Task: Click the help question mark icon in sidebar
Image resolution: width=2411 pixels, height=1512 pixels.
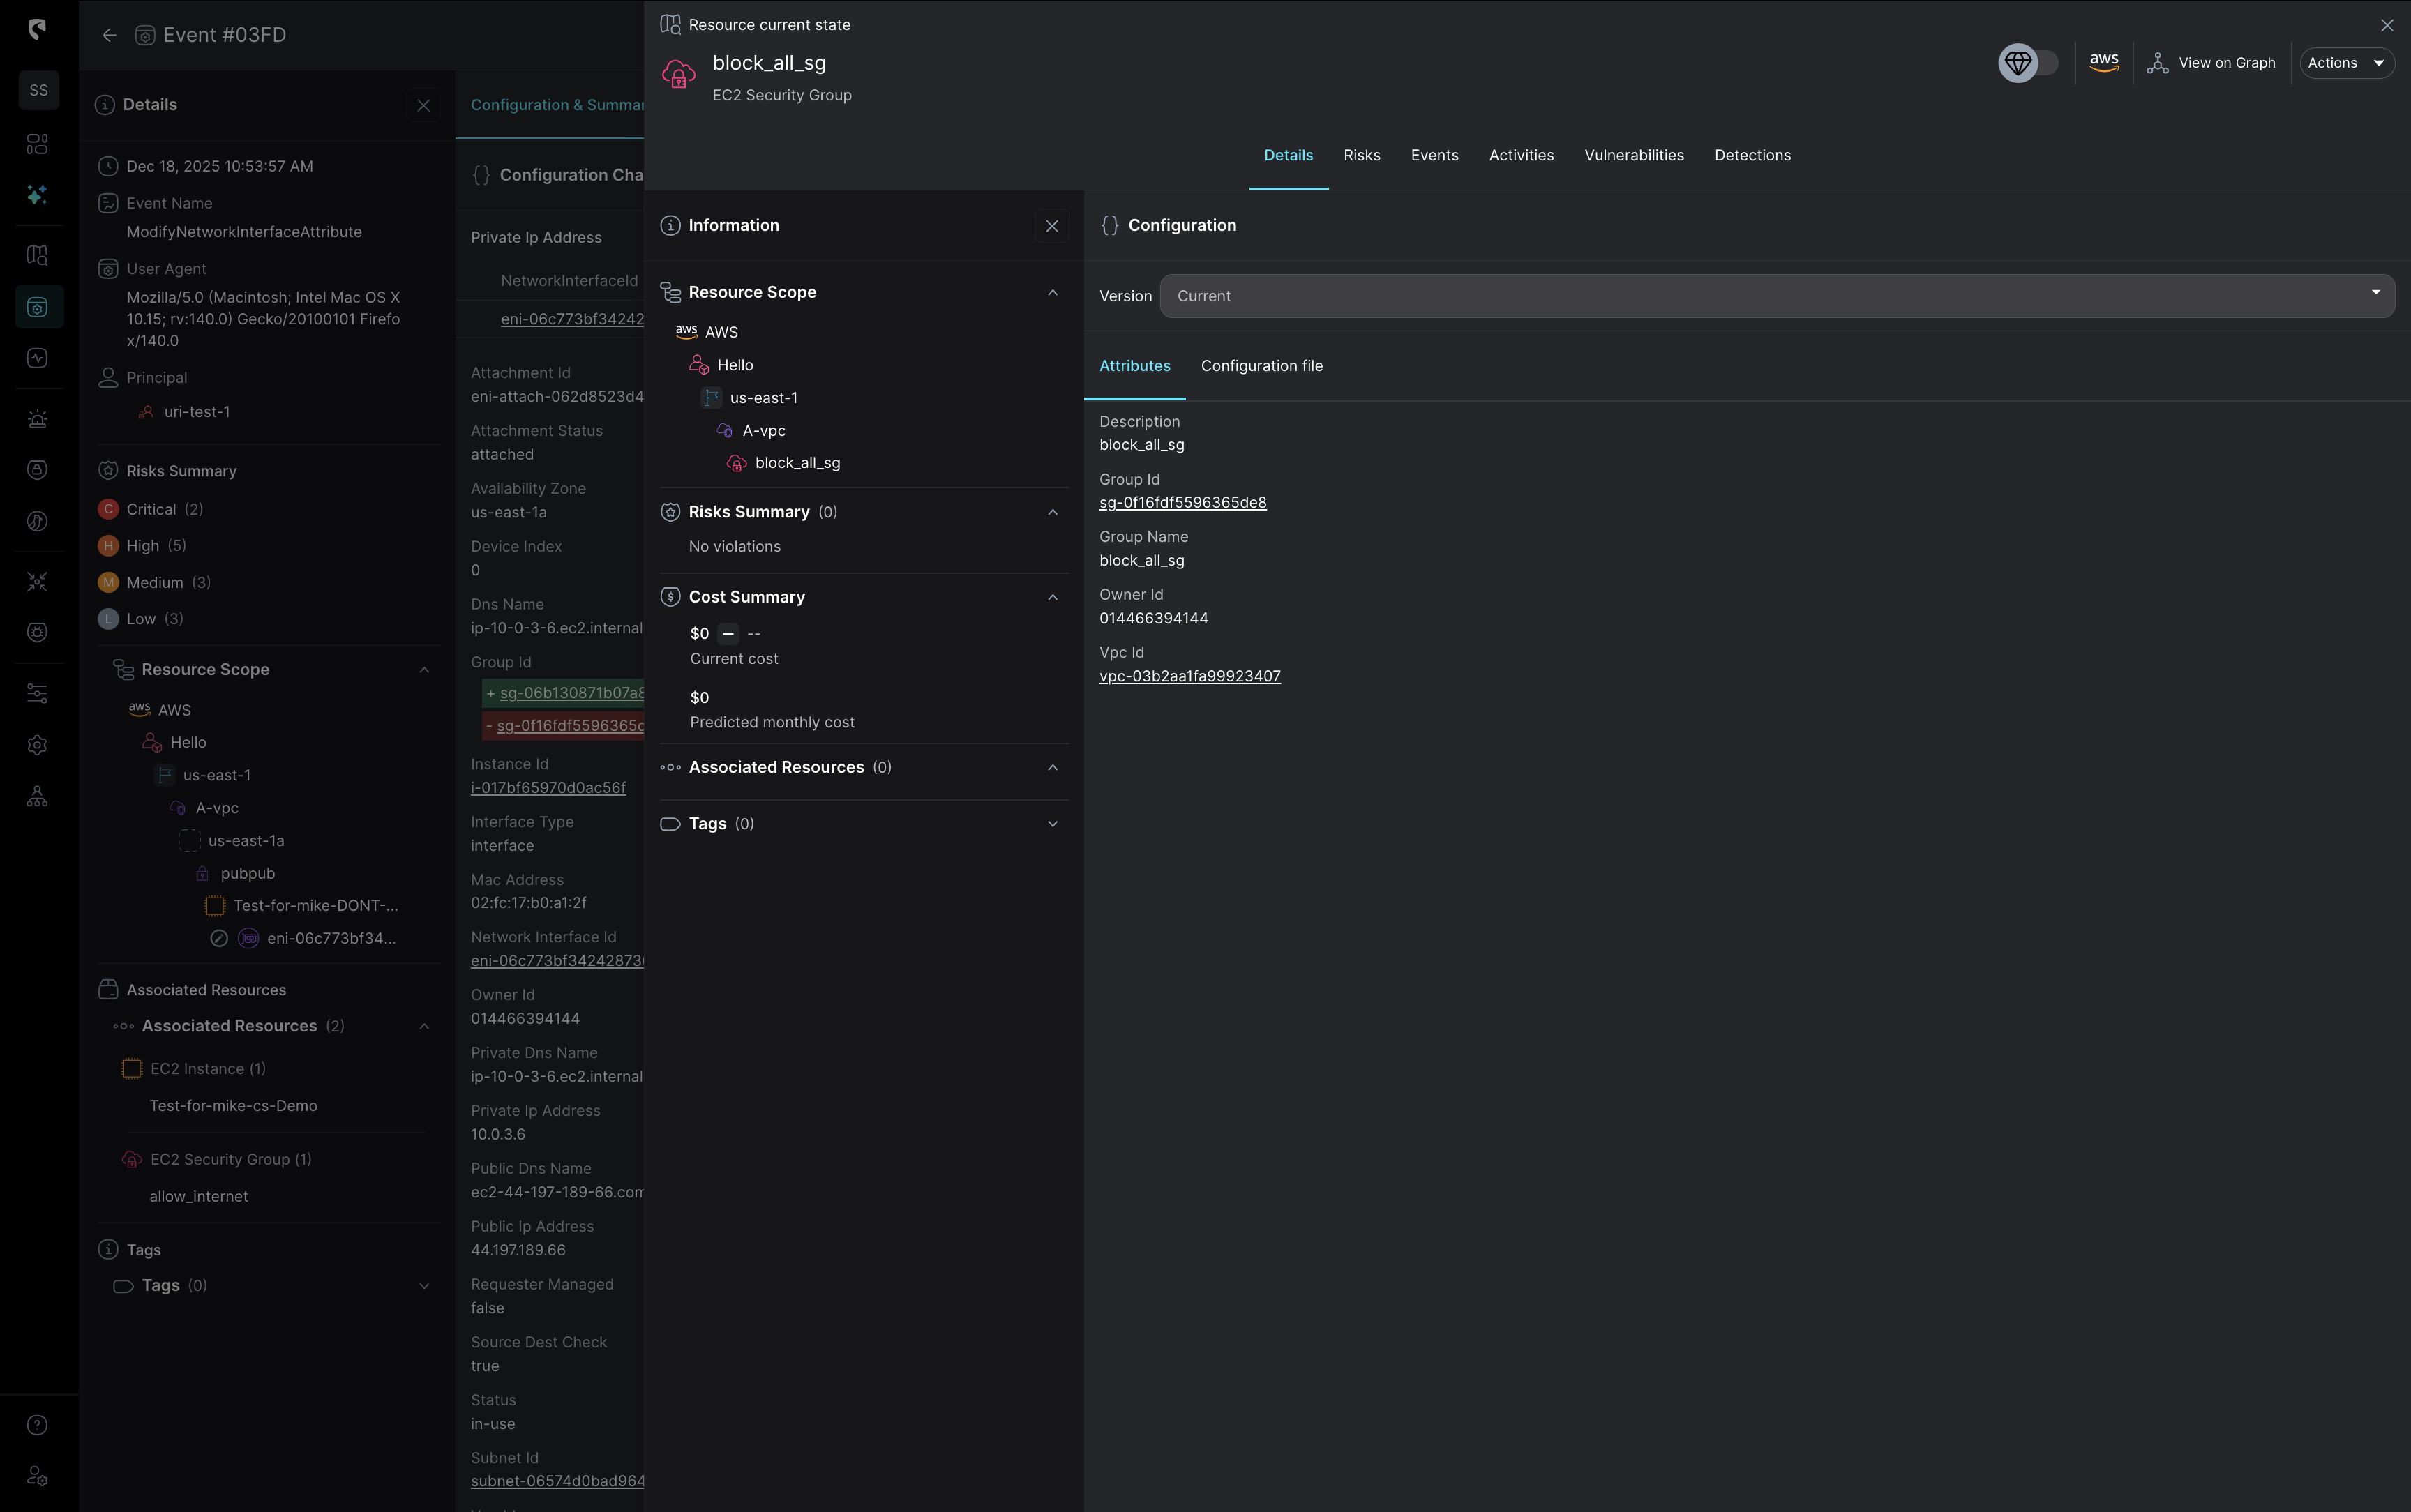Action: click(x=37, y=1425)
